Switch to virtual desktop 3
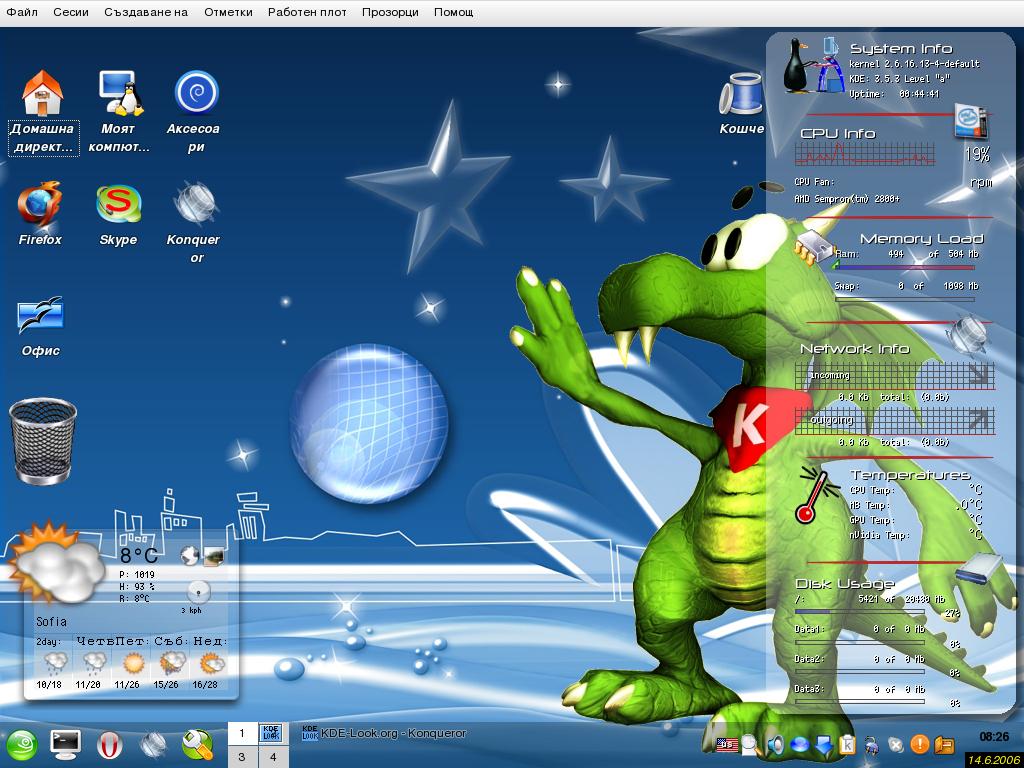Image resolution: width=1024 pixels, height=768 pixels. tap(242, 756)
